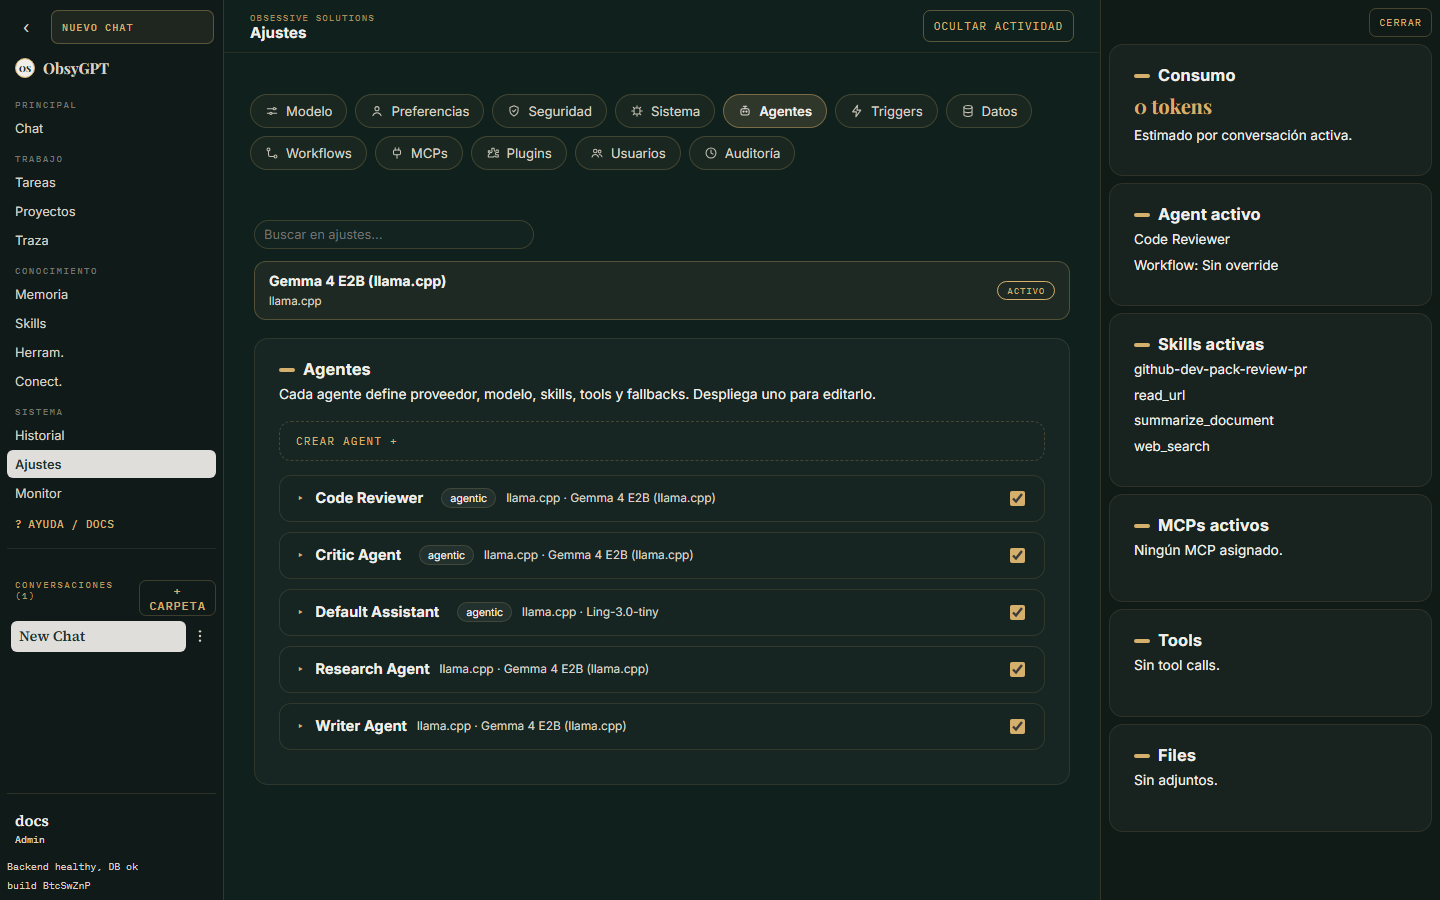This screenshot has height=900, width=1440.
Task: Click the shield icon on Seguridad tab
Action: pyautogui.click(x=514, y=111)
